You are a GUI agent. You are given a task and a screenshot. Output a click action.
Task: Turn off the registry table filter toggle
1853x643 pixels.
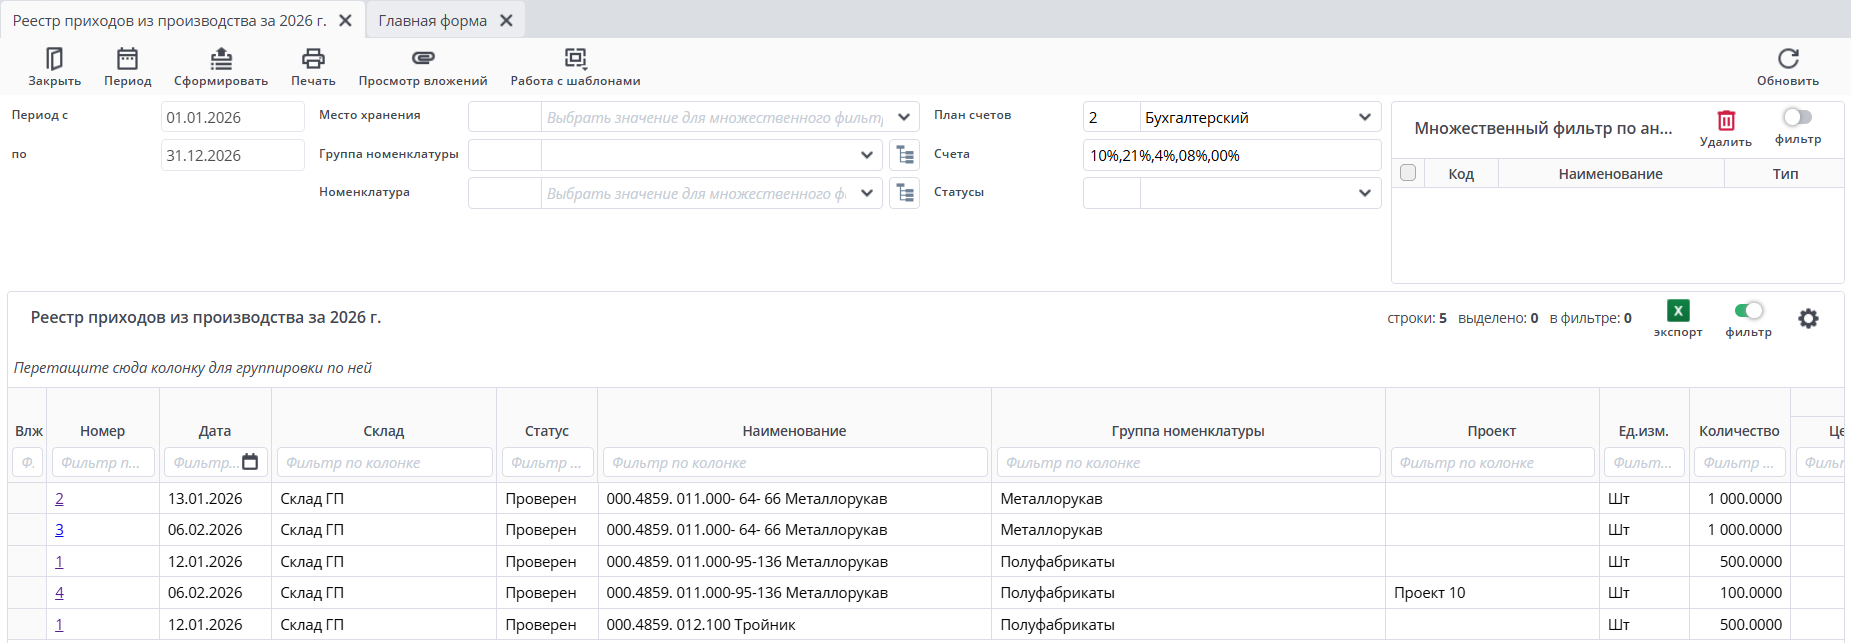[1748, 311]
